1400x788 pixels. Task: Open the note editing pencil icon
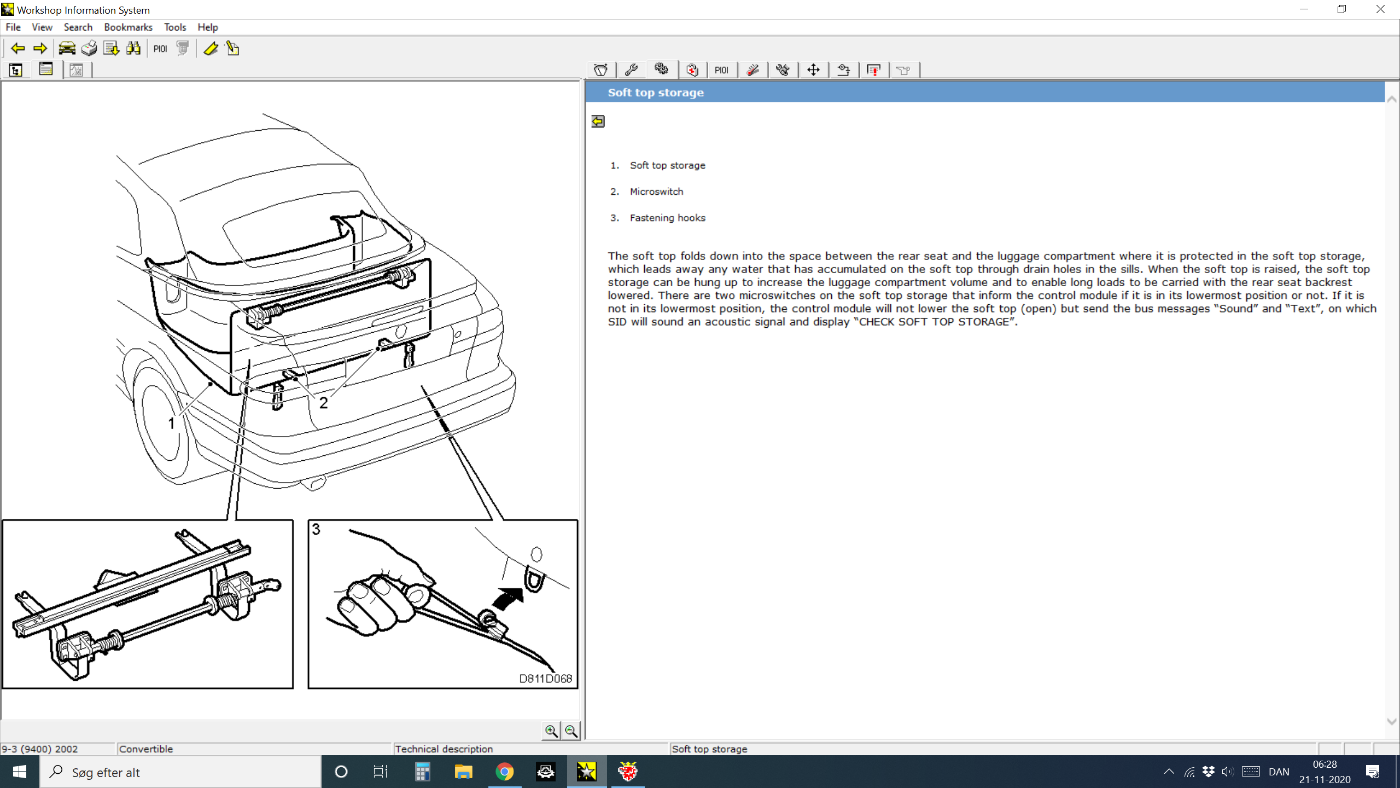[232, 48]
